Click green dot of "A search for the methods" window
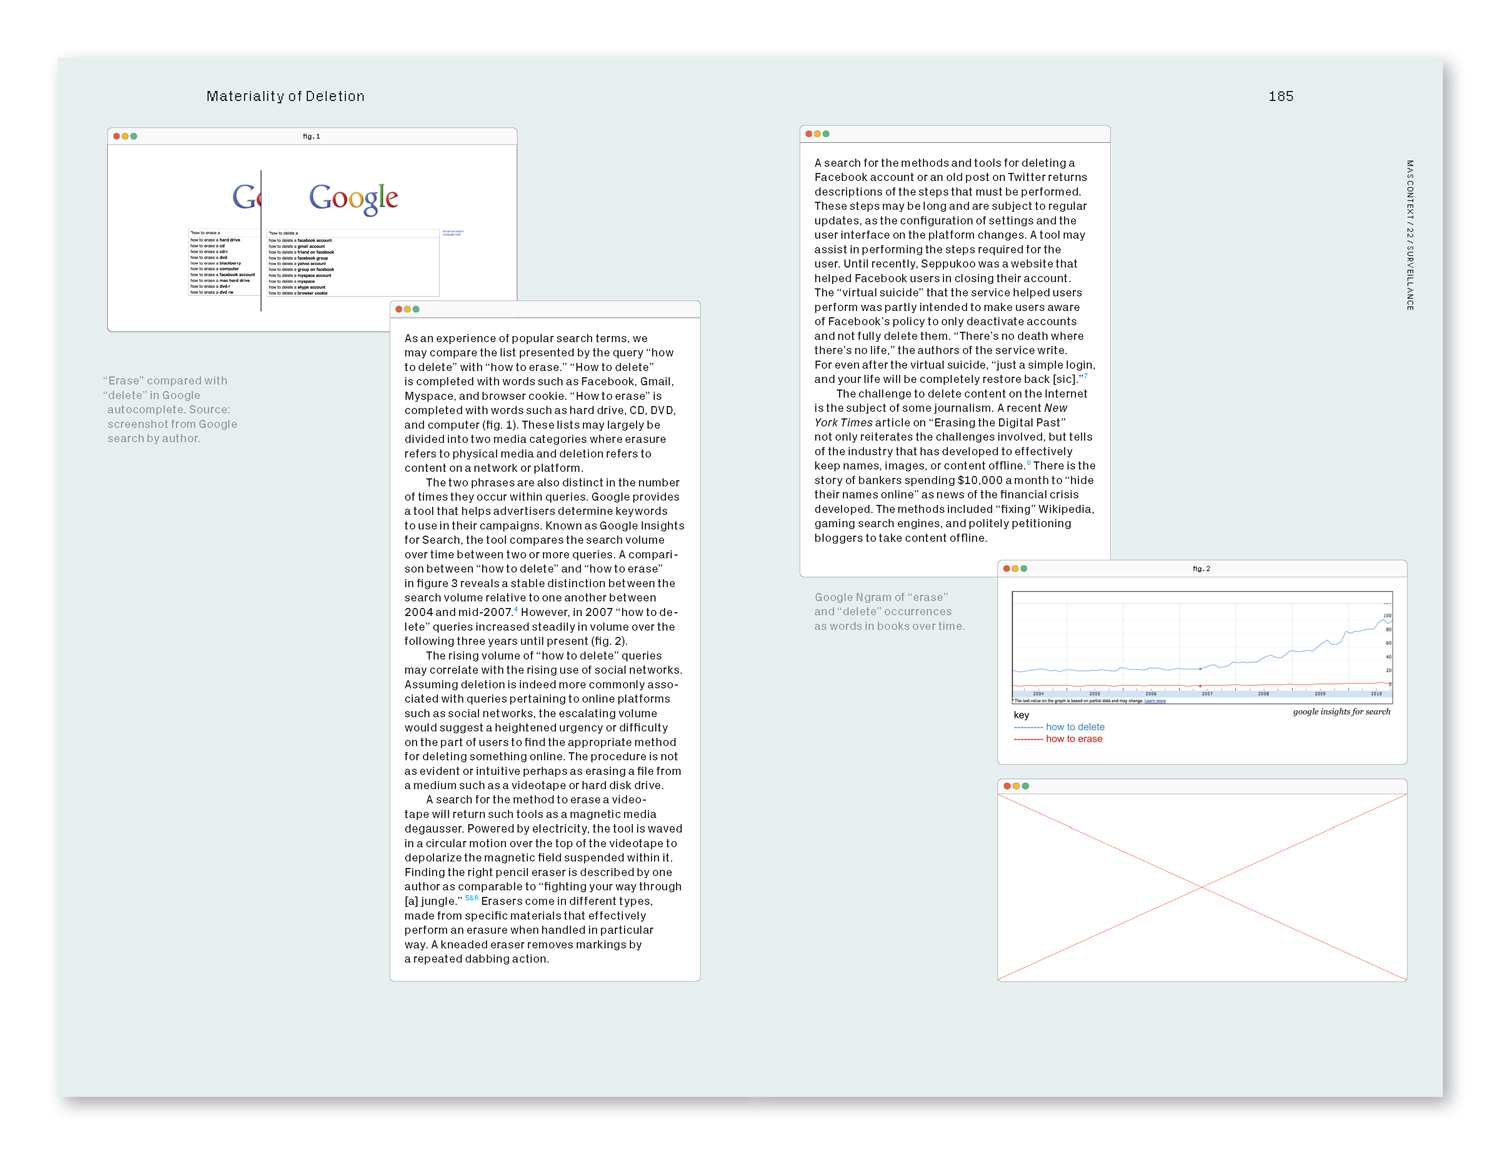Viewport: 1500px width, 1154px height. coord(826,134)
